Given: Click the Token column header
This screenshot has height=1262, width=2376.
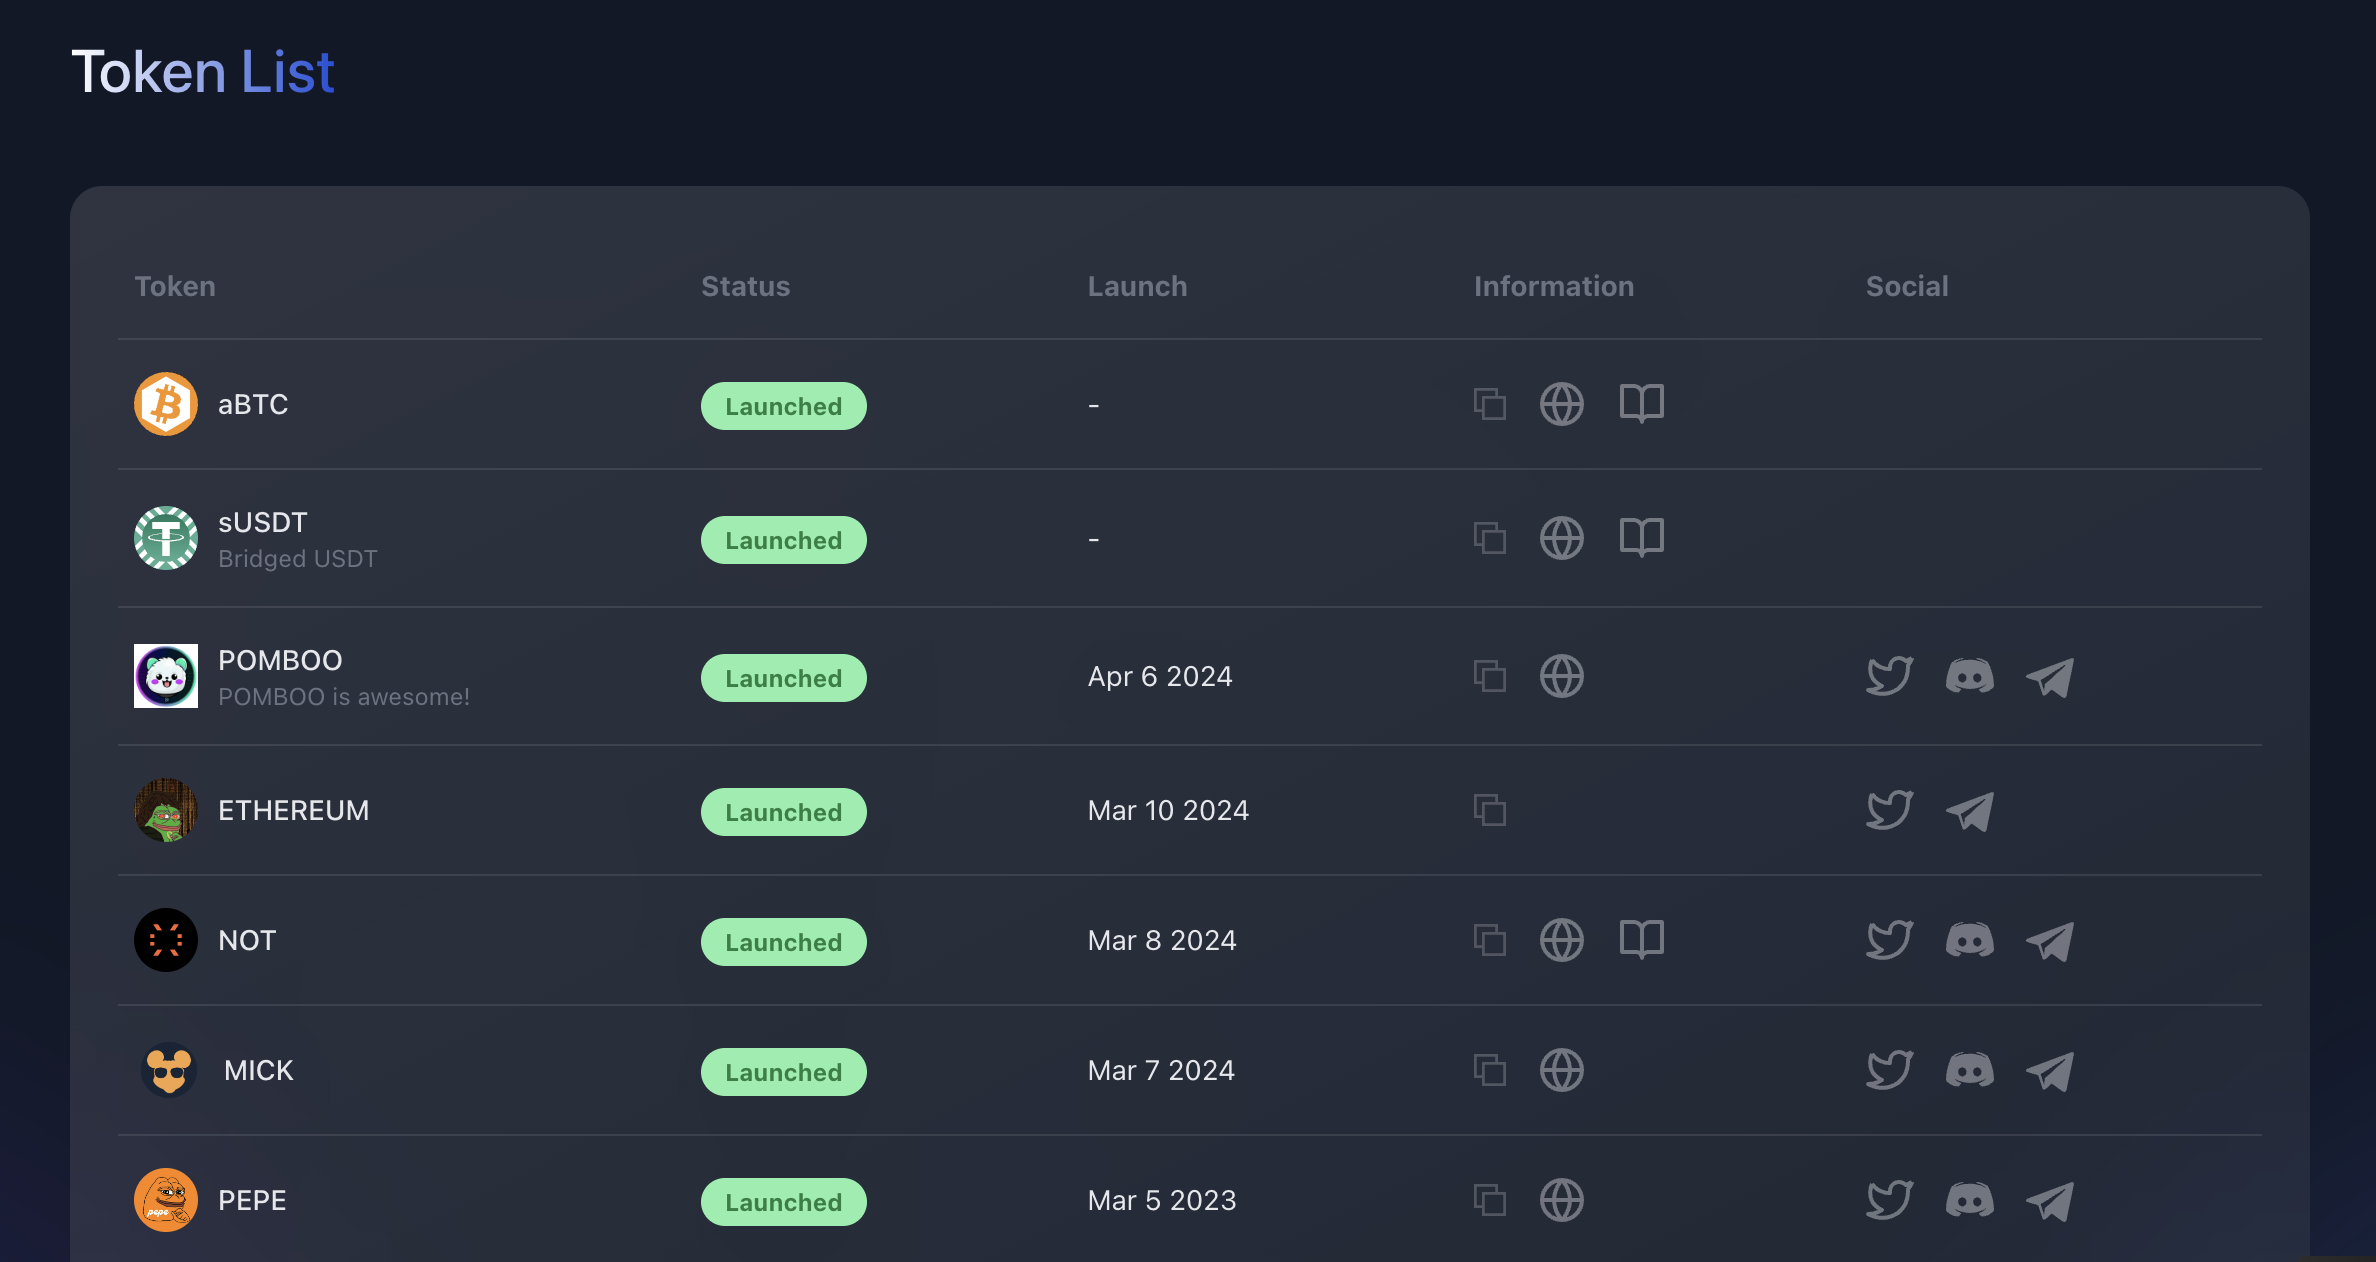Looking at the screenshot, I should (175, 286).
